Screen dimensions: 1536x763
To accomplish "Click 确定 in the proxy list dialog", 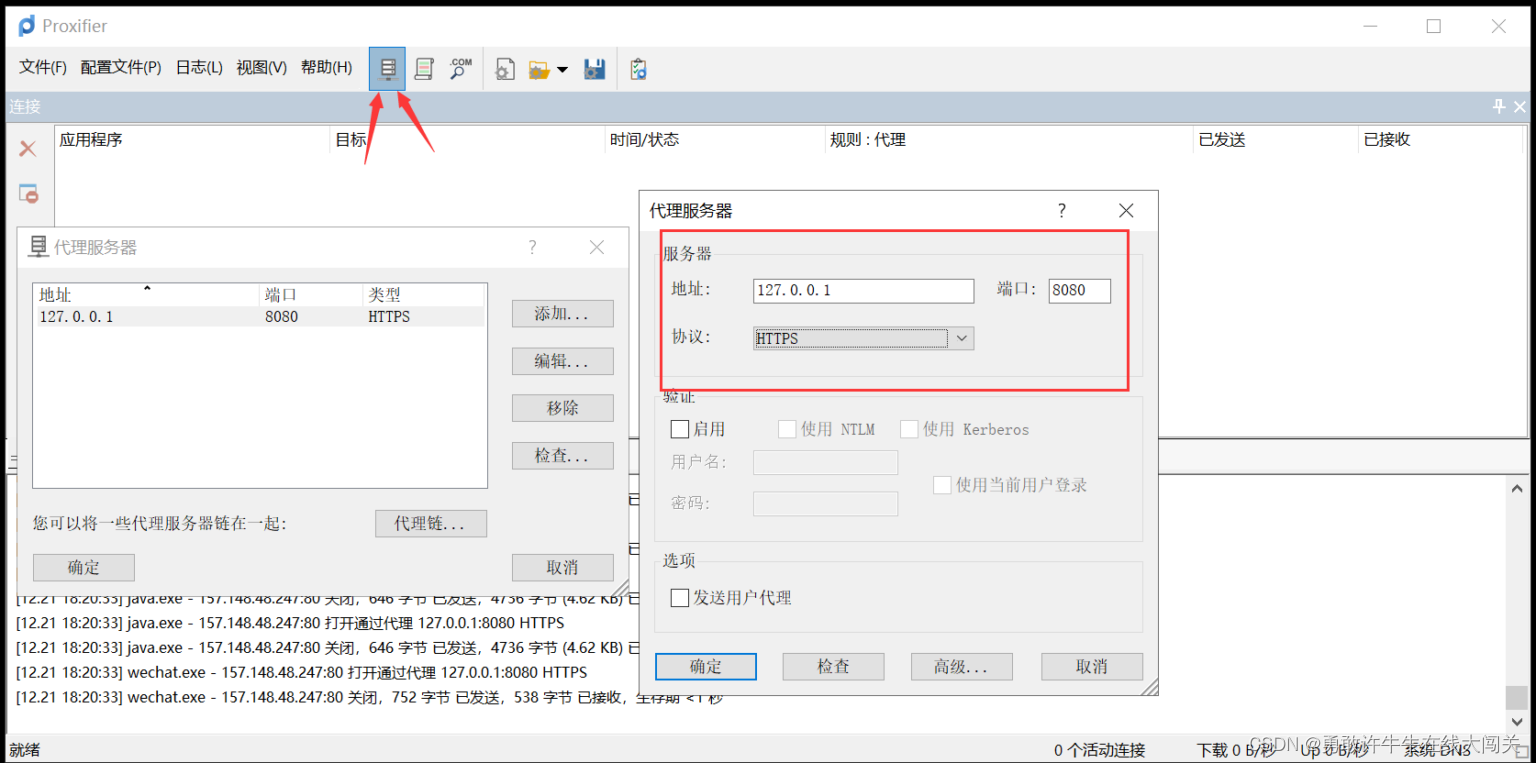I will 84,567.
